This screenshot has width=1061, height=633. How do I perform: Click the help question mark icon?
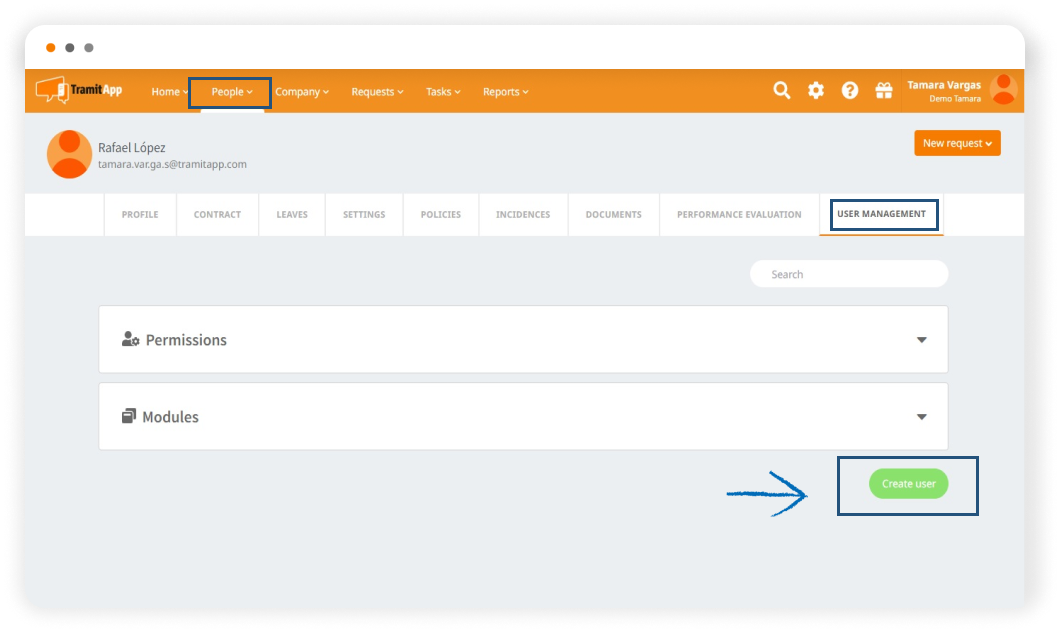[x=850, y=91]
